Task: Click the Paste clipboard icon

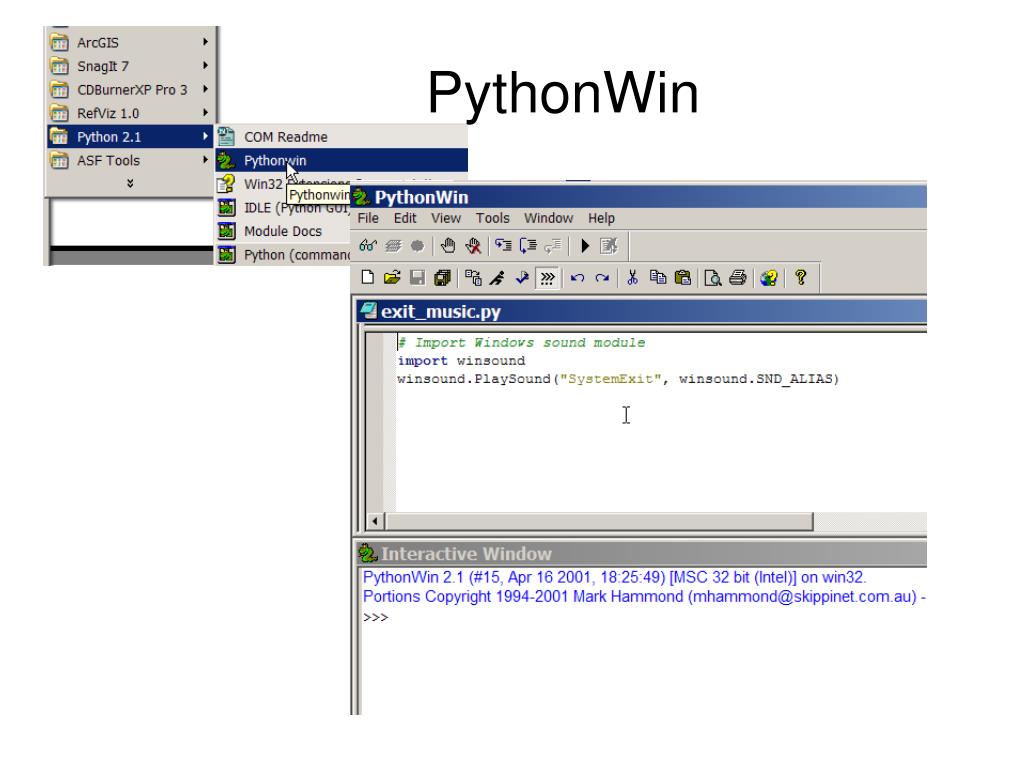Action: click(x=682, y=278)
